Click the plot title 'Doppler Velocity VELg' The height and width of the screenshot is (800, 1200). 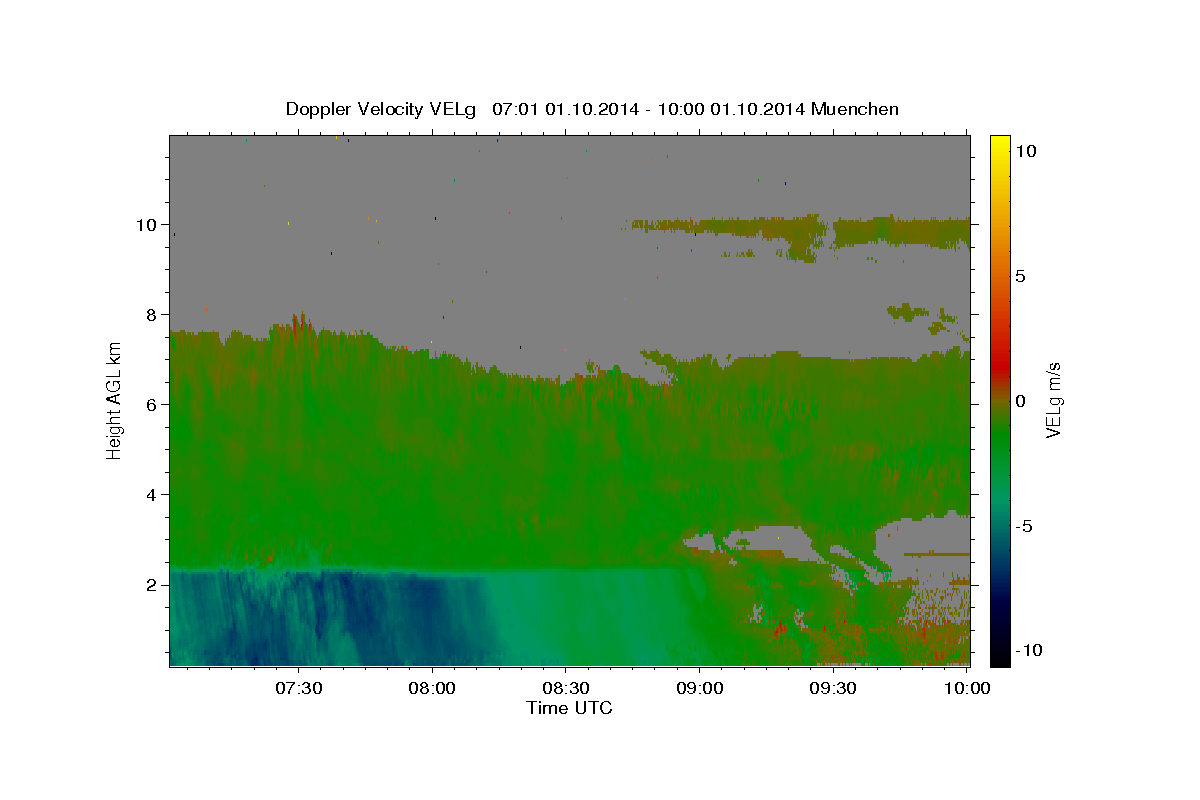383,109
